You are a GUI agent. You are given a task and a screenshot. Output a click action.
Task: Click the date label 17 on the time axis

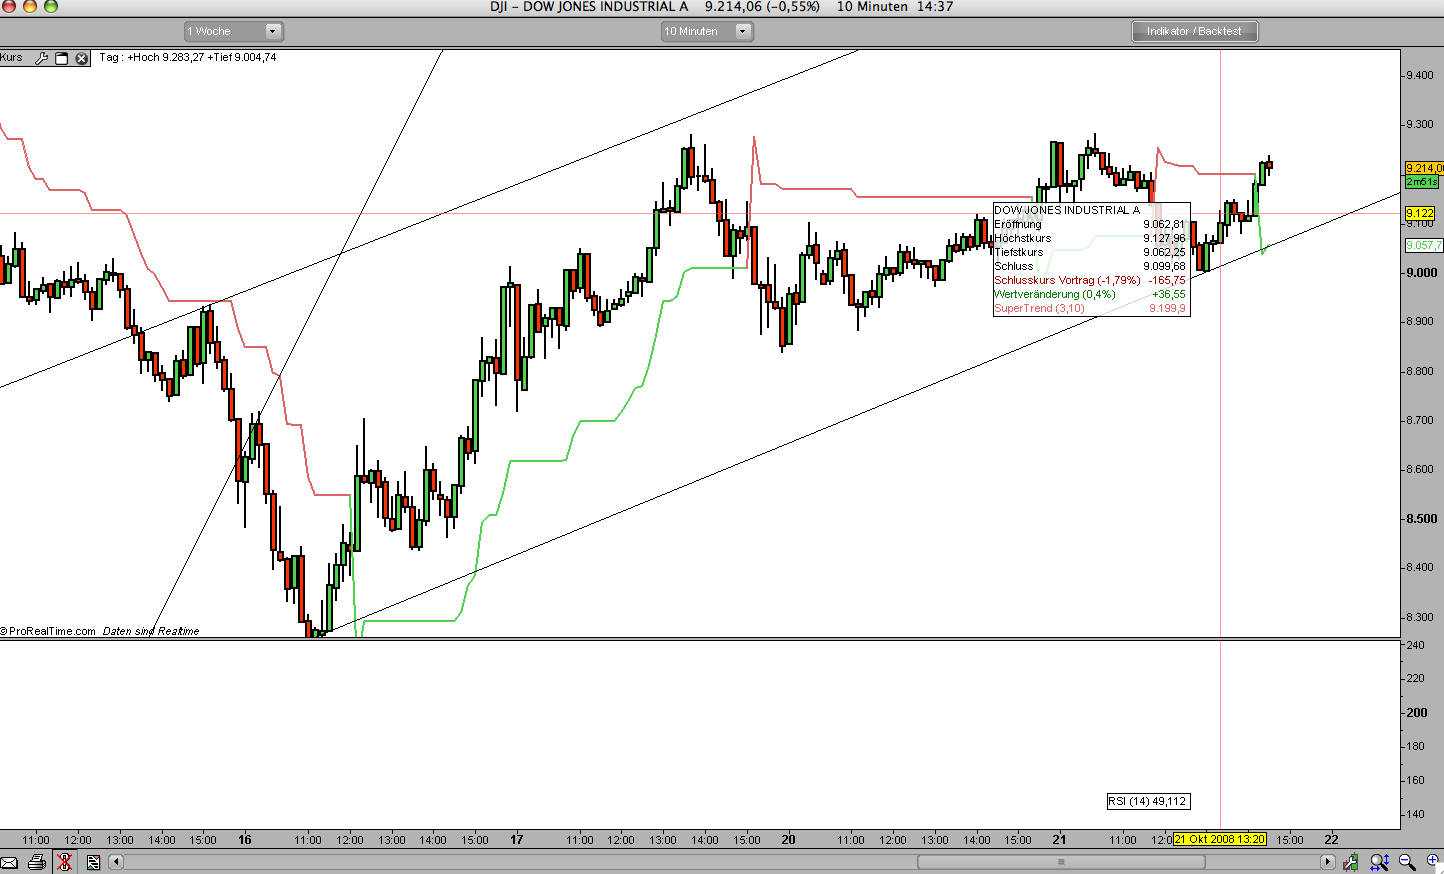517,840
